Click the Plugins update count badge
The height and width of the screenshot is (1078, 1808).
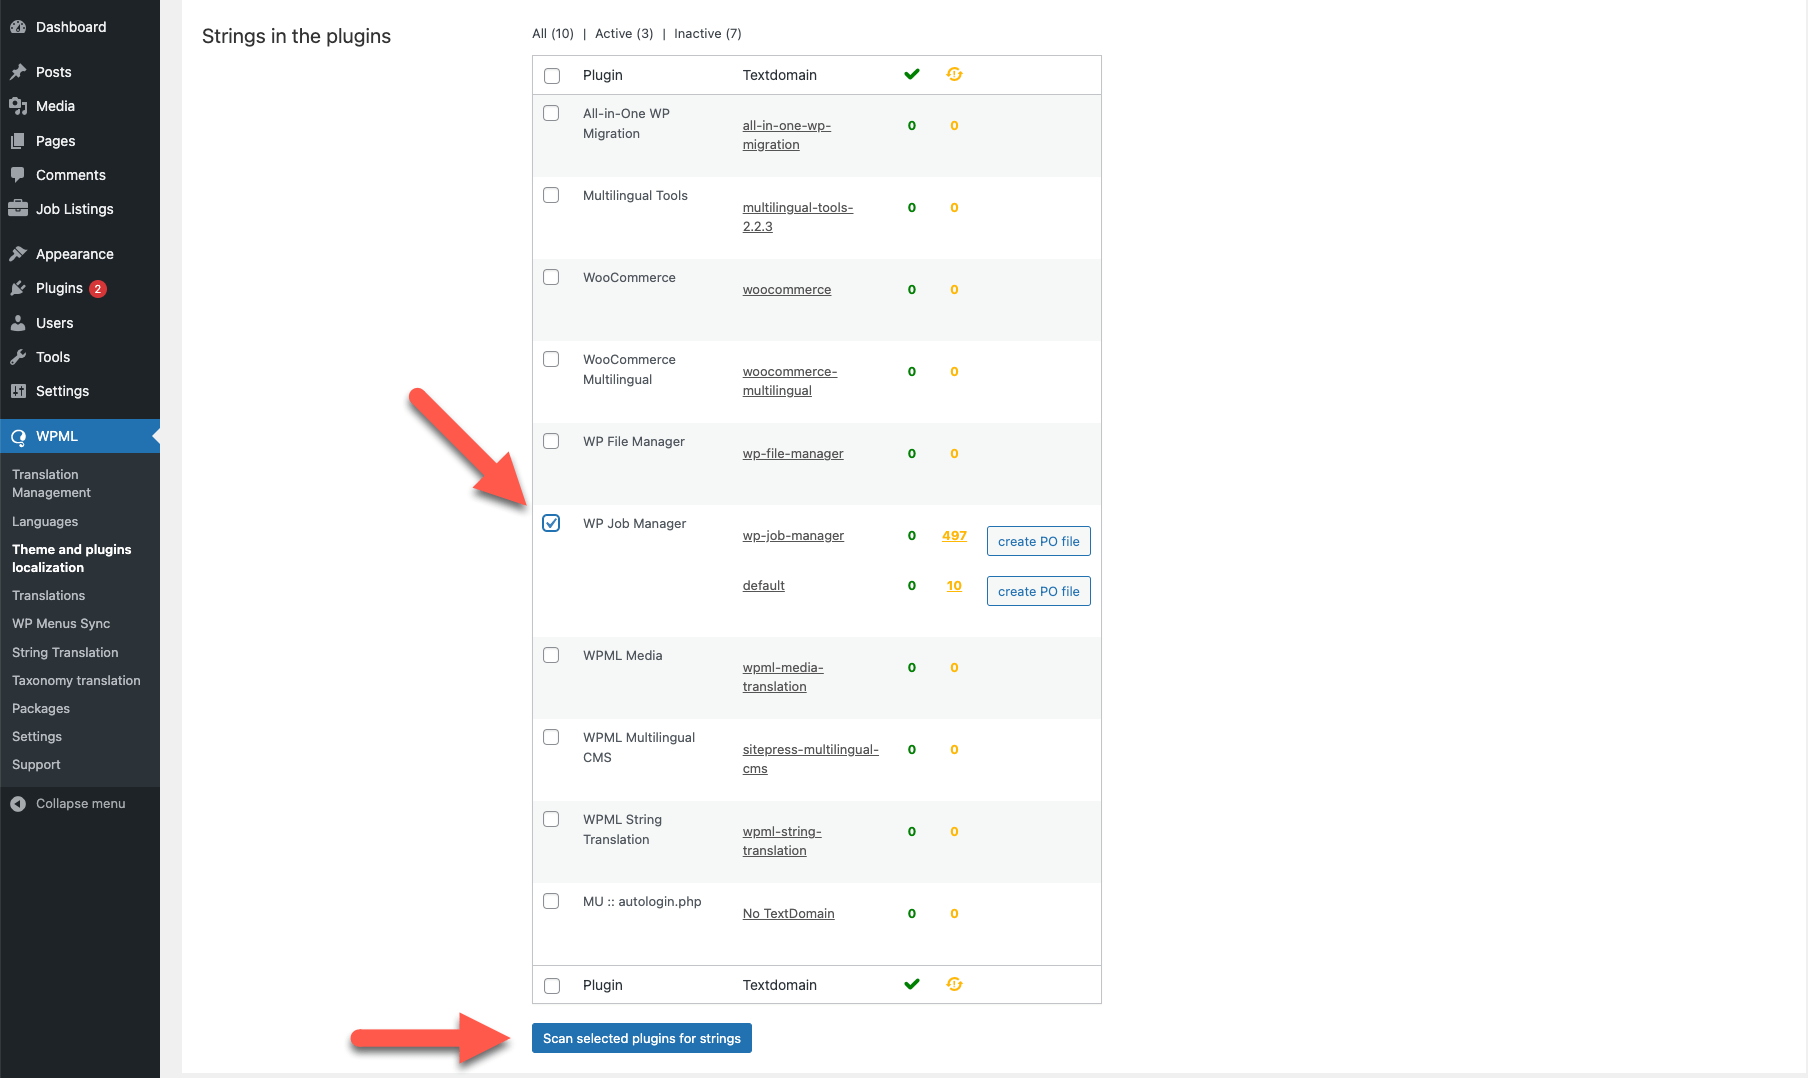(x=98, y=289)
